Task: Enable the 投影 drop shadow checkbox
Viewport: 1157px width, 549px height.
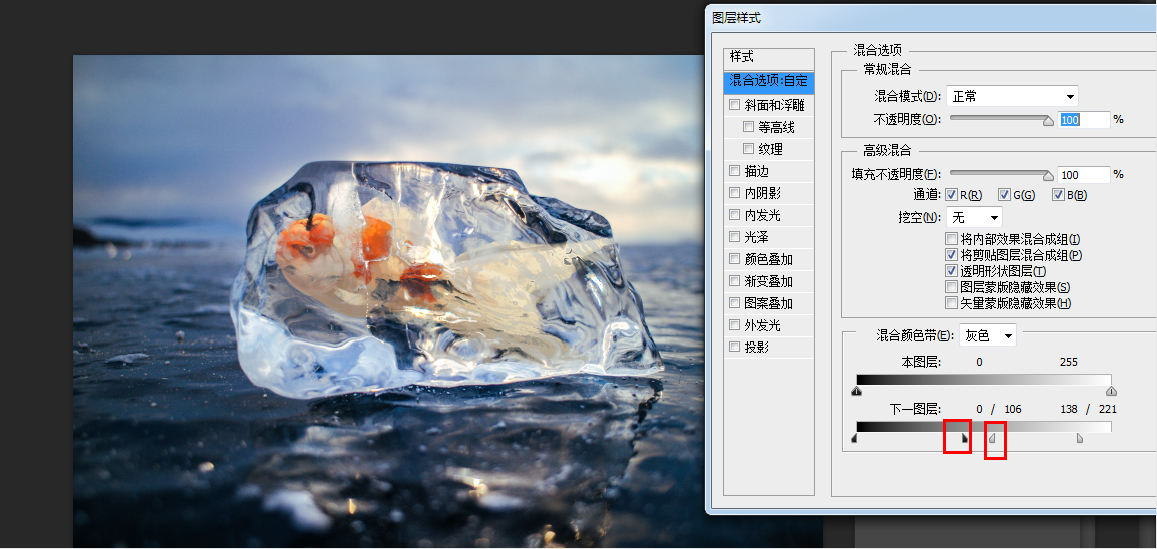Action: coord(735,347)
